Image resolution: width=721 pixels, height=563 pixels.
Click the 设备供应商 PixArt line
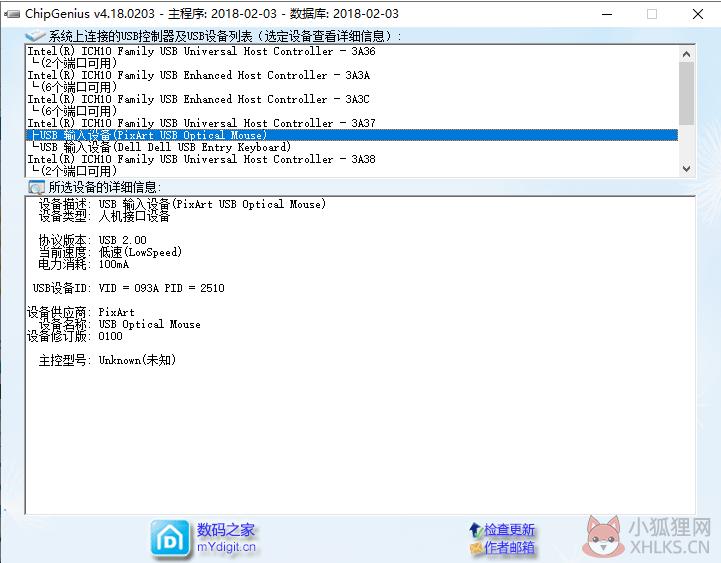(81, 312)
